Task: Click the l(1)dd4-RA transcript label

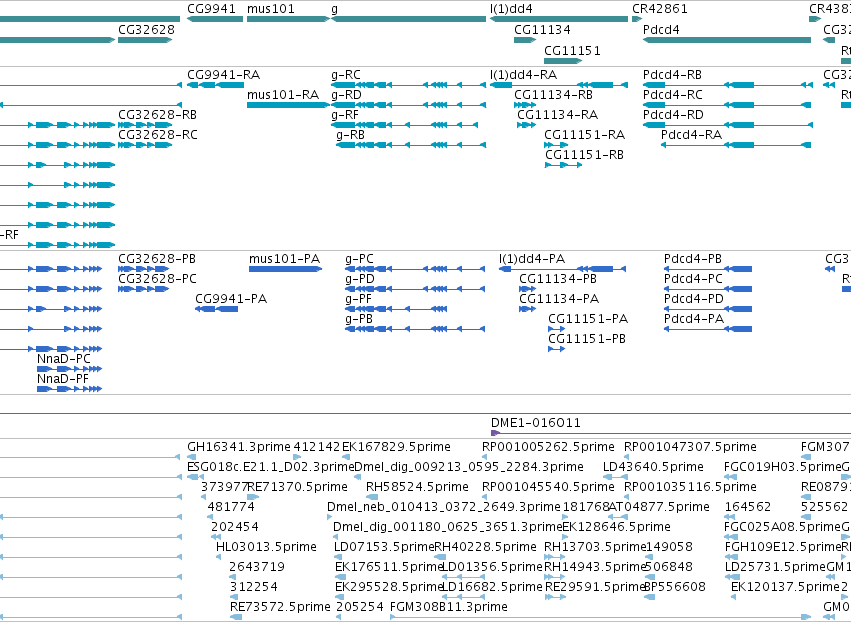Action: pos(524,75)
